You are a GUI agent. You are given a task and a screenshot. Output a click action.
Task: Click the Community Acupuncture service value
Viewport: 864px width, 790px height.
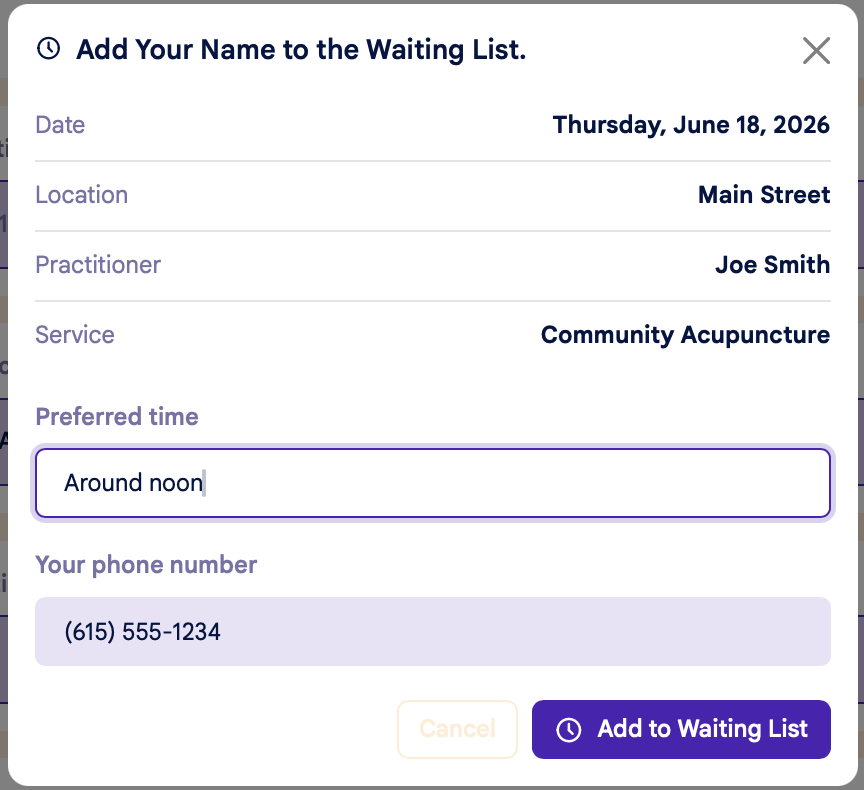(x=685, y=335)
